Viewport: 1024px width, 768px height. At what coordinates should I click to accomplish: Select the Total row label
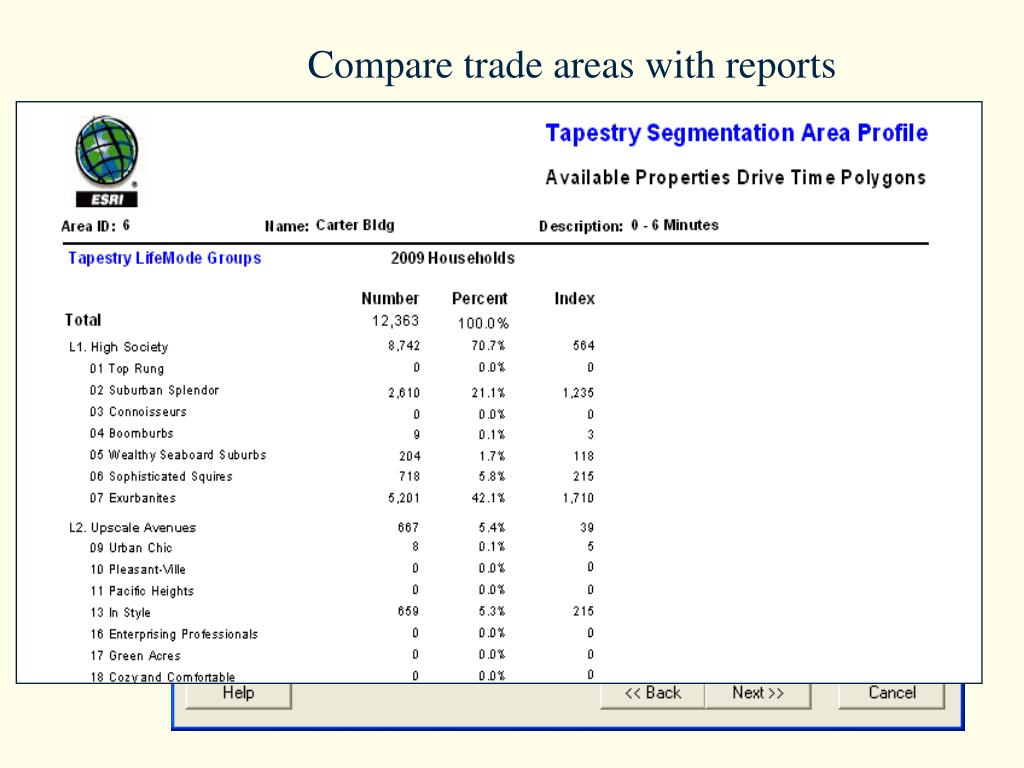point(83,320)
